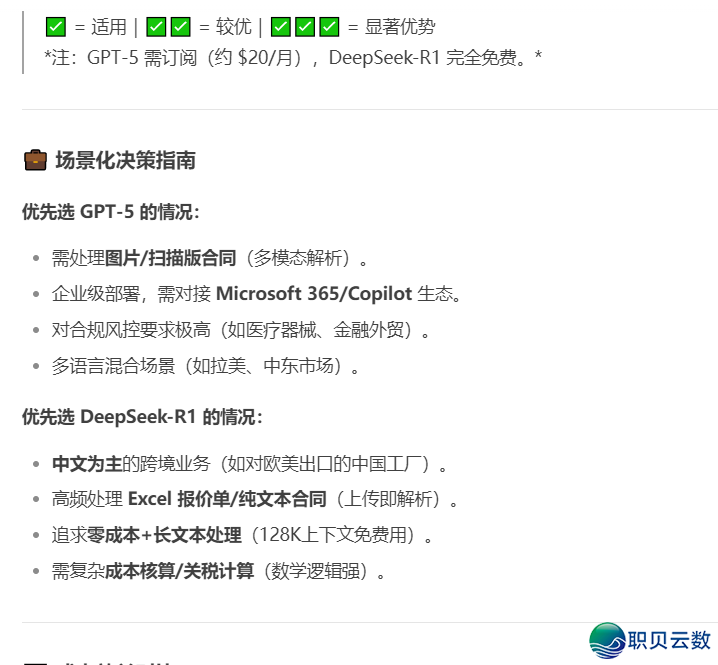Image resolution: width=718 pixels, height=665 pixels.
Task: Select the legend text 显著优势
Action: 400,27
